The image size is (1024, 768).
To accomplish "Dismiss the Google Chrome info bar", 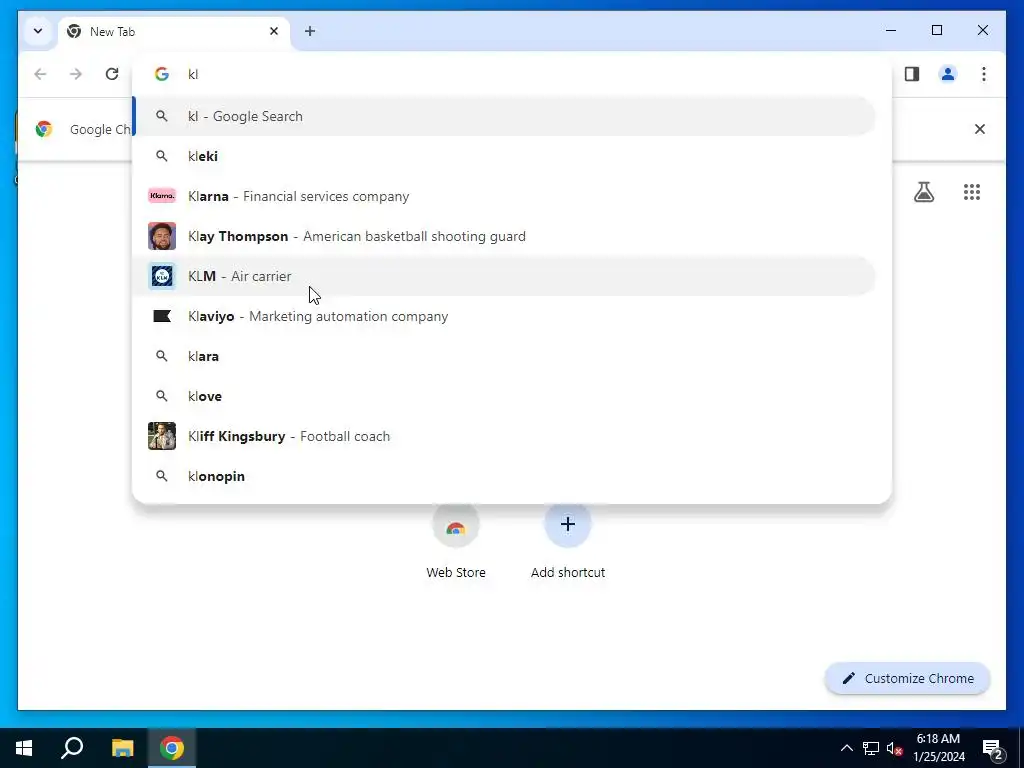I will [980, 129].
